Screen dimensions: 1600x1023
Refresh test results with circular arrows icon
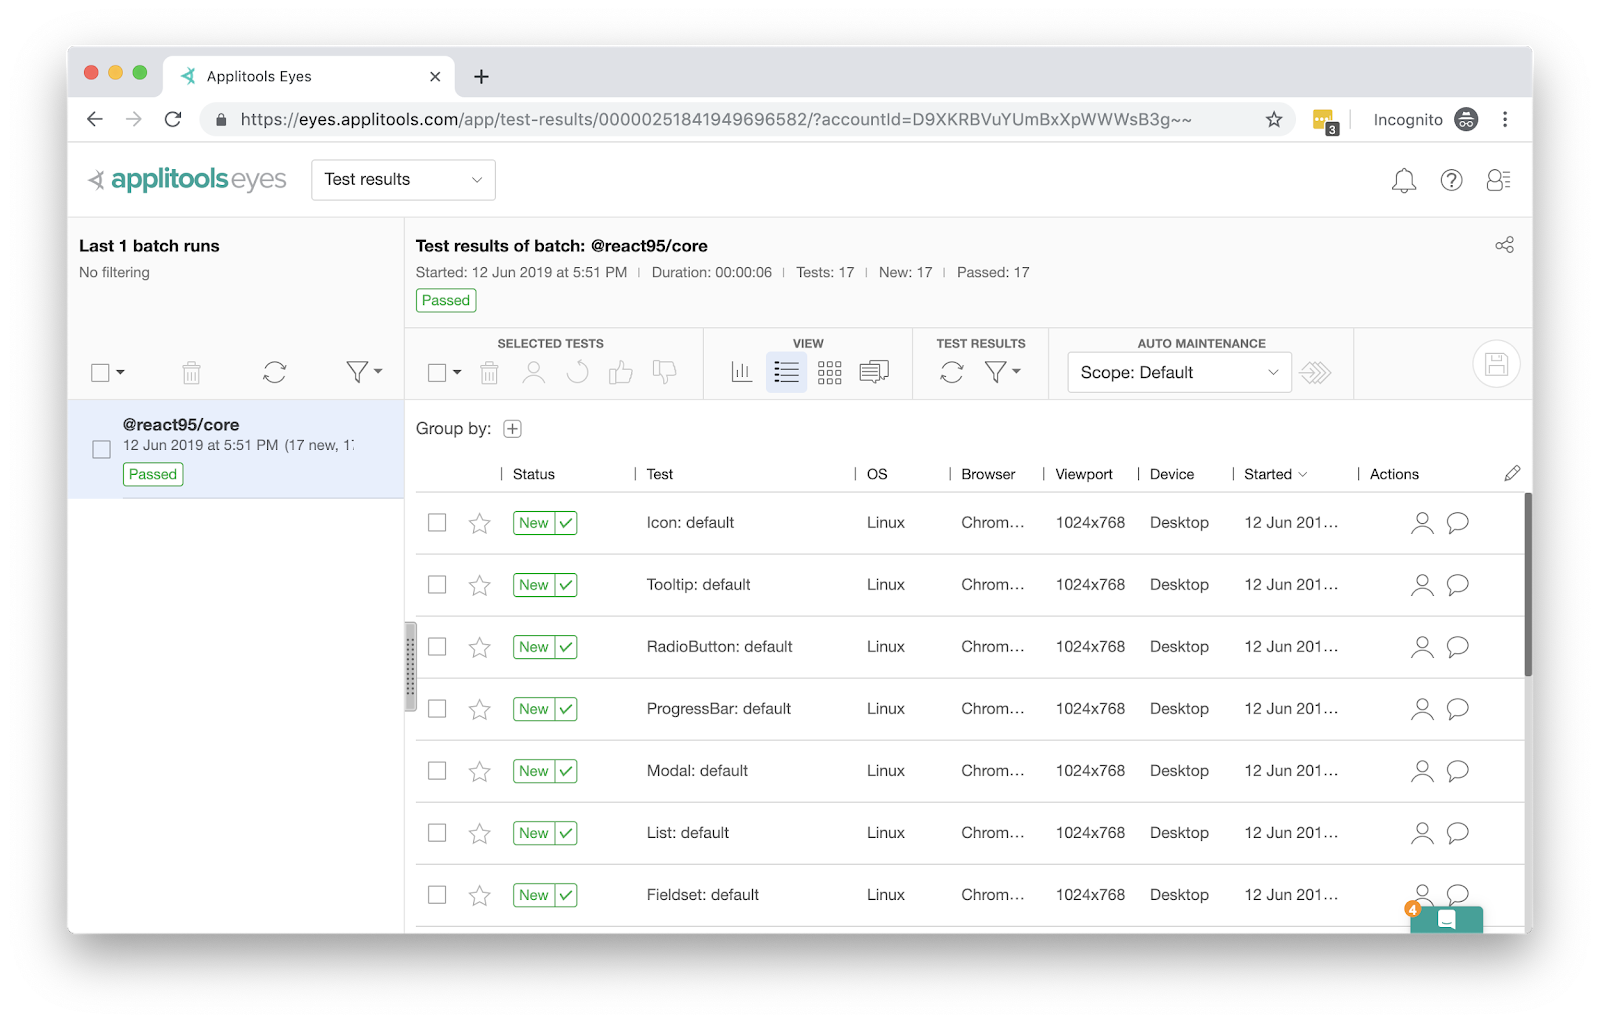(x=952, y=372)
